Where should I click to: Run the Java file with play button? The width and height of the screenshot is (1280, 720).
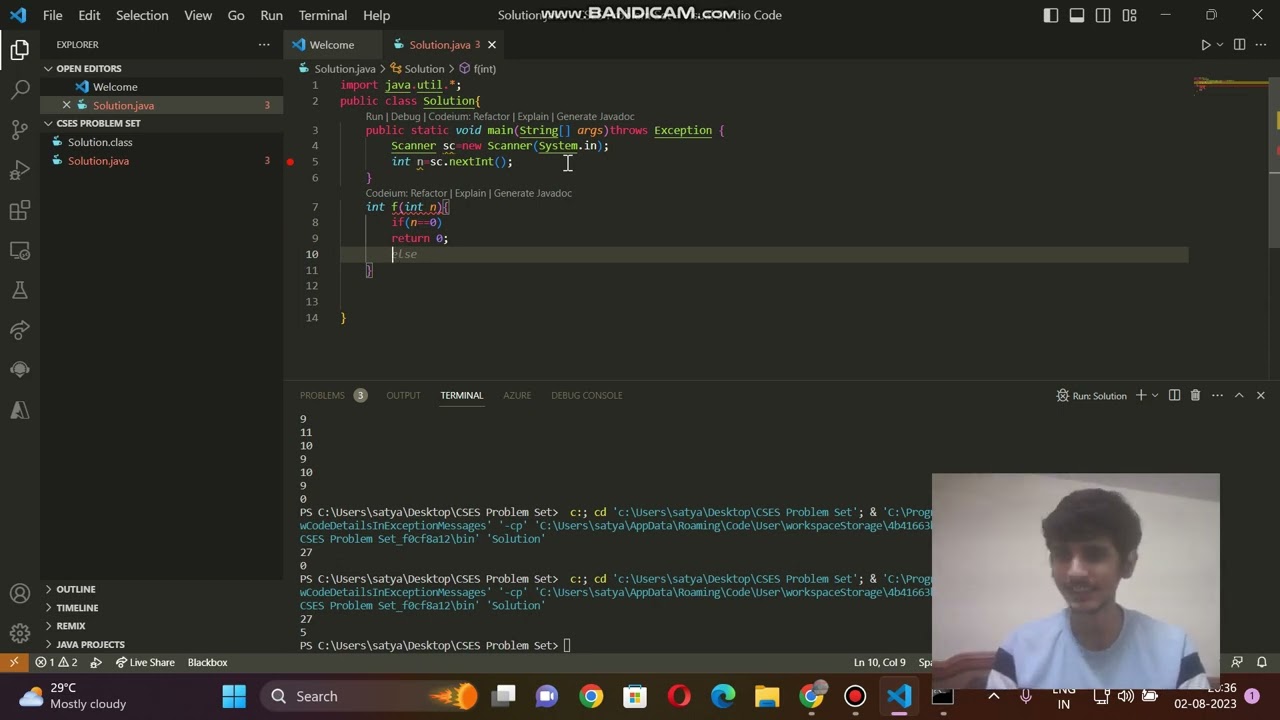(1205, 45)
